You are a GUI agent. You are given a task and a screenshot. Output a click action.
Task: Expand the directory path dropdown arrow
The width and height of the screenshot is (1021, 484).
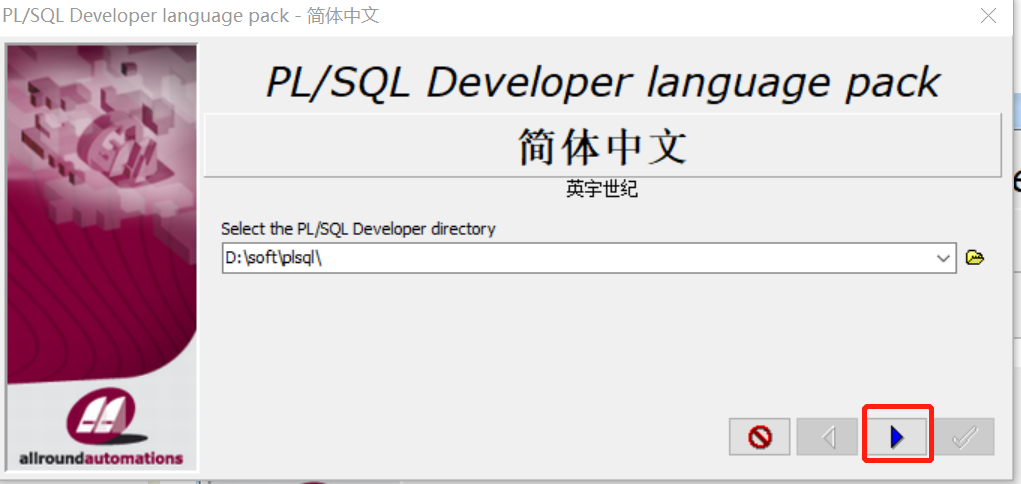click(943, 258)
